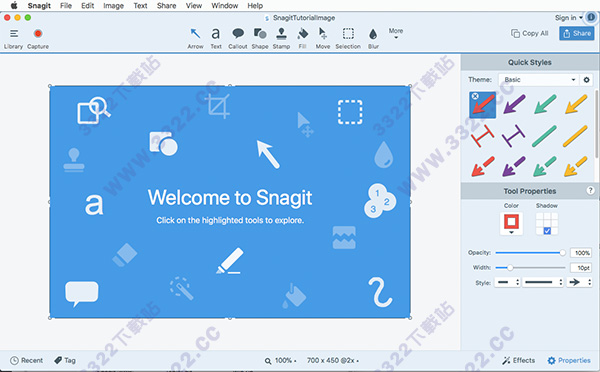
Task: Open the Color picker dropdown
Action: pos(511,224)
